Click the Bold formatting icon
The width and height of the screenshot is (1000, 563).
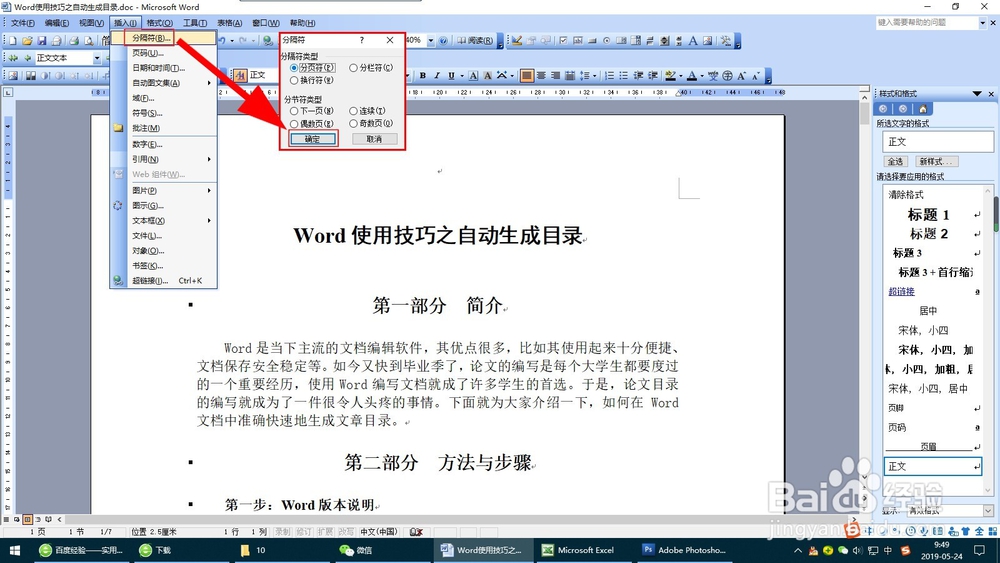tap(422, 75)
